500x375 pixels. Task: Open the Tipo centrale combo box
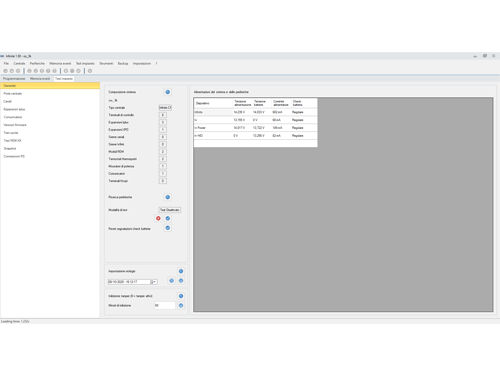coord(165,108)
